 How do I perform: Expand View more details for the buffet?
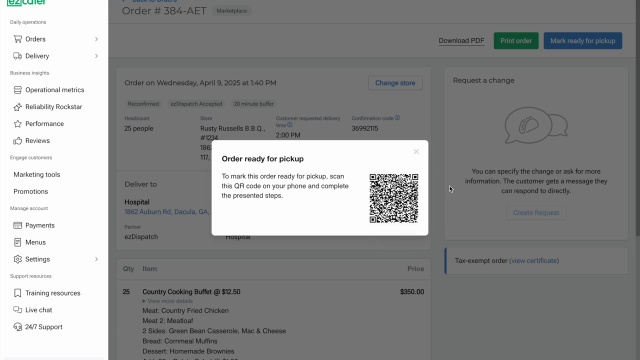[x=167, y=301]
